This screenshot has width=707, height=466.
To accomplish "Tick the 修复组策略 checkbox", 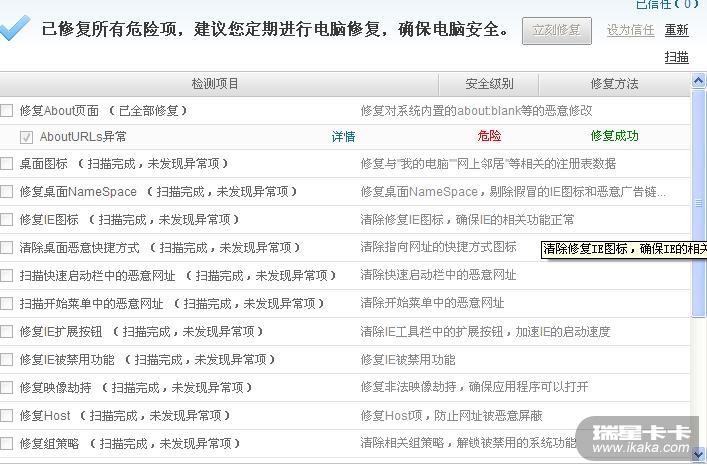I will pos(6,443).
